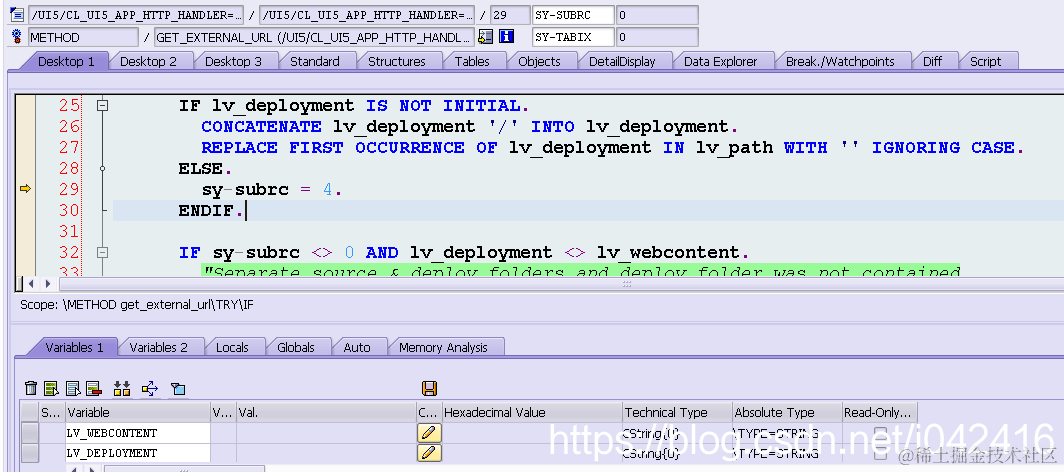Click the program icon beside the first path field

(17, 15)
